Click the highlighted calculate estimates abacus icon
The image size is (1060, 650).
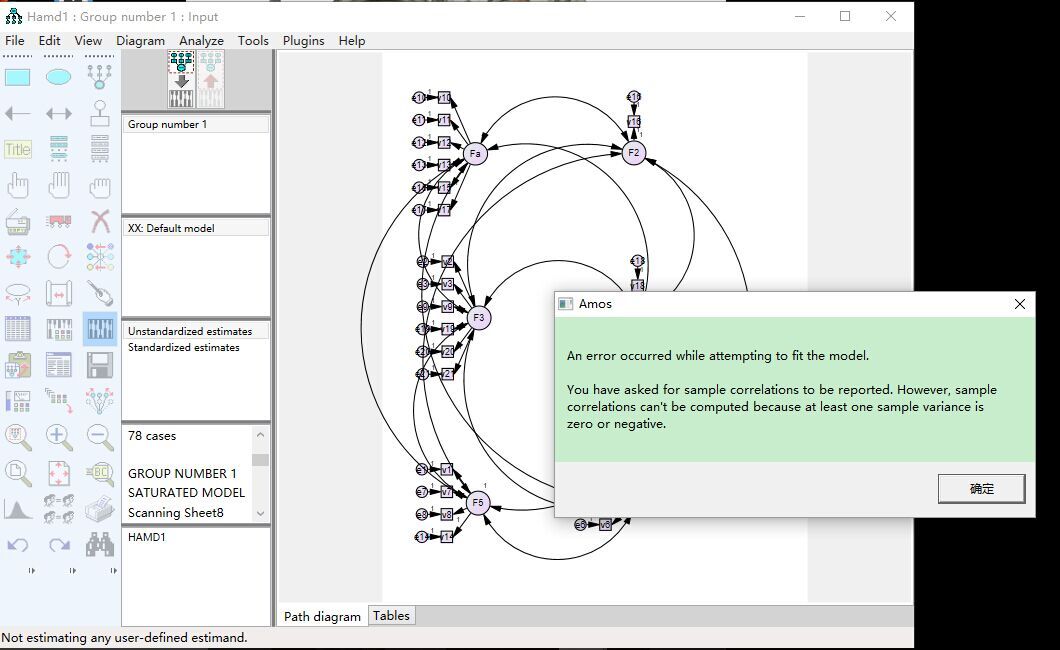(100, 329)
